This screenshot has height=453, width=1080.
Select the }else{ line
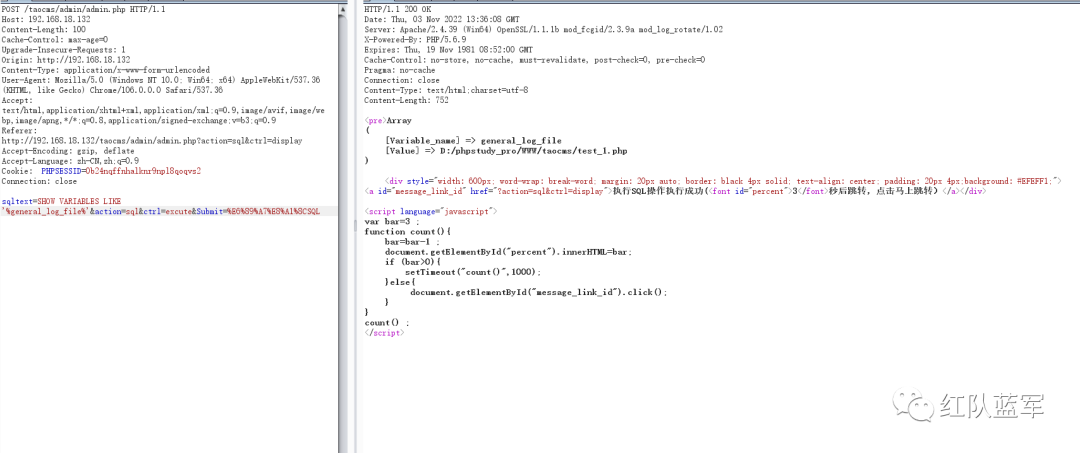tap(400, 282)
